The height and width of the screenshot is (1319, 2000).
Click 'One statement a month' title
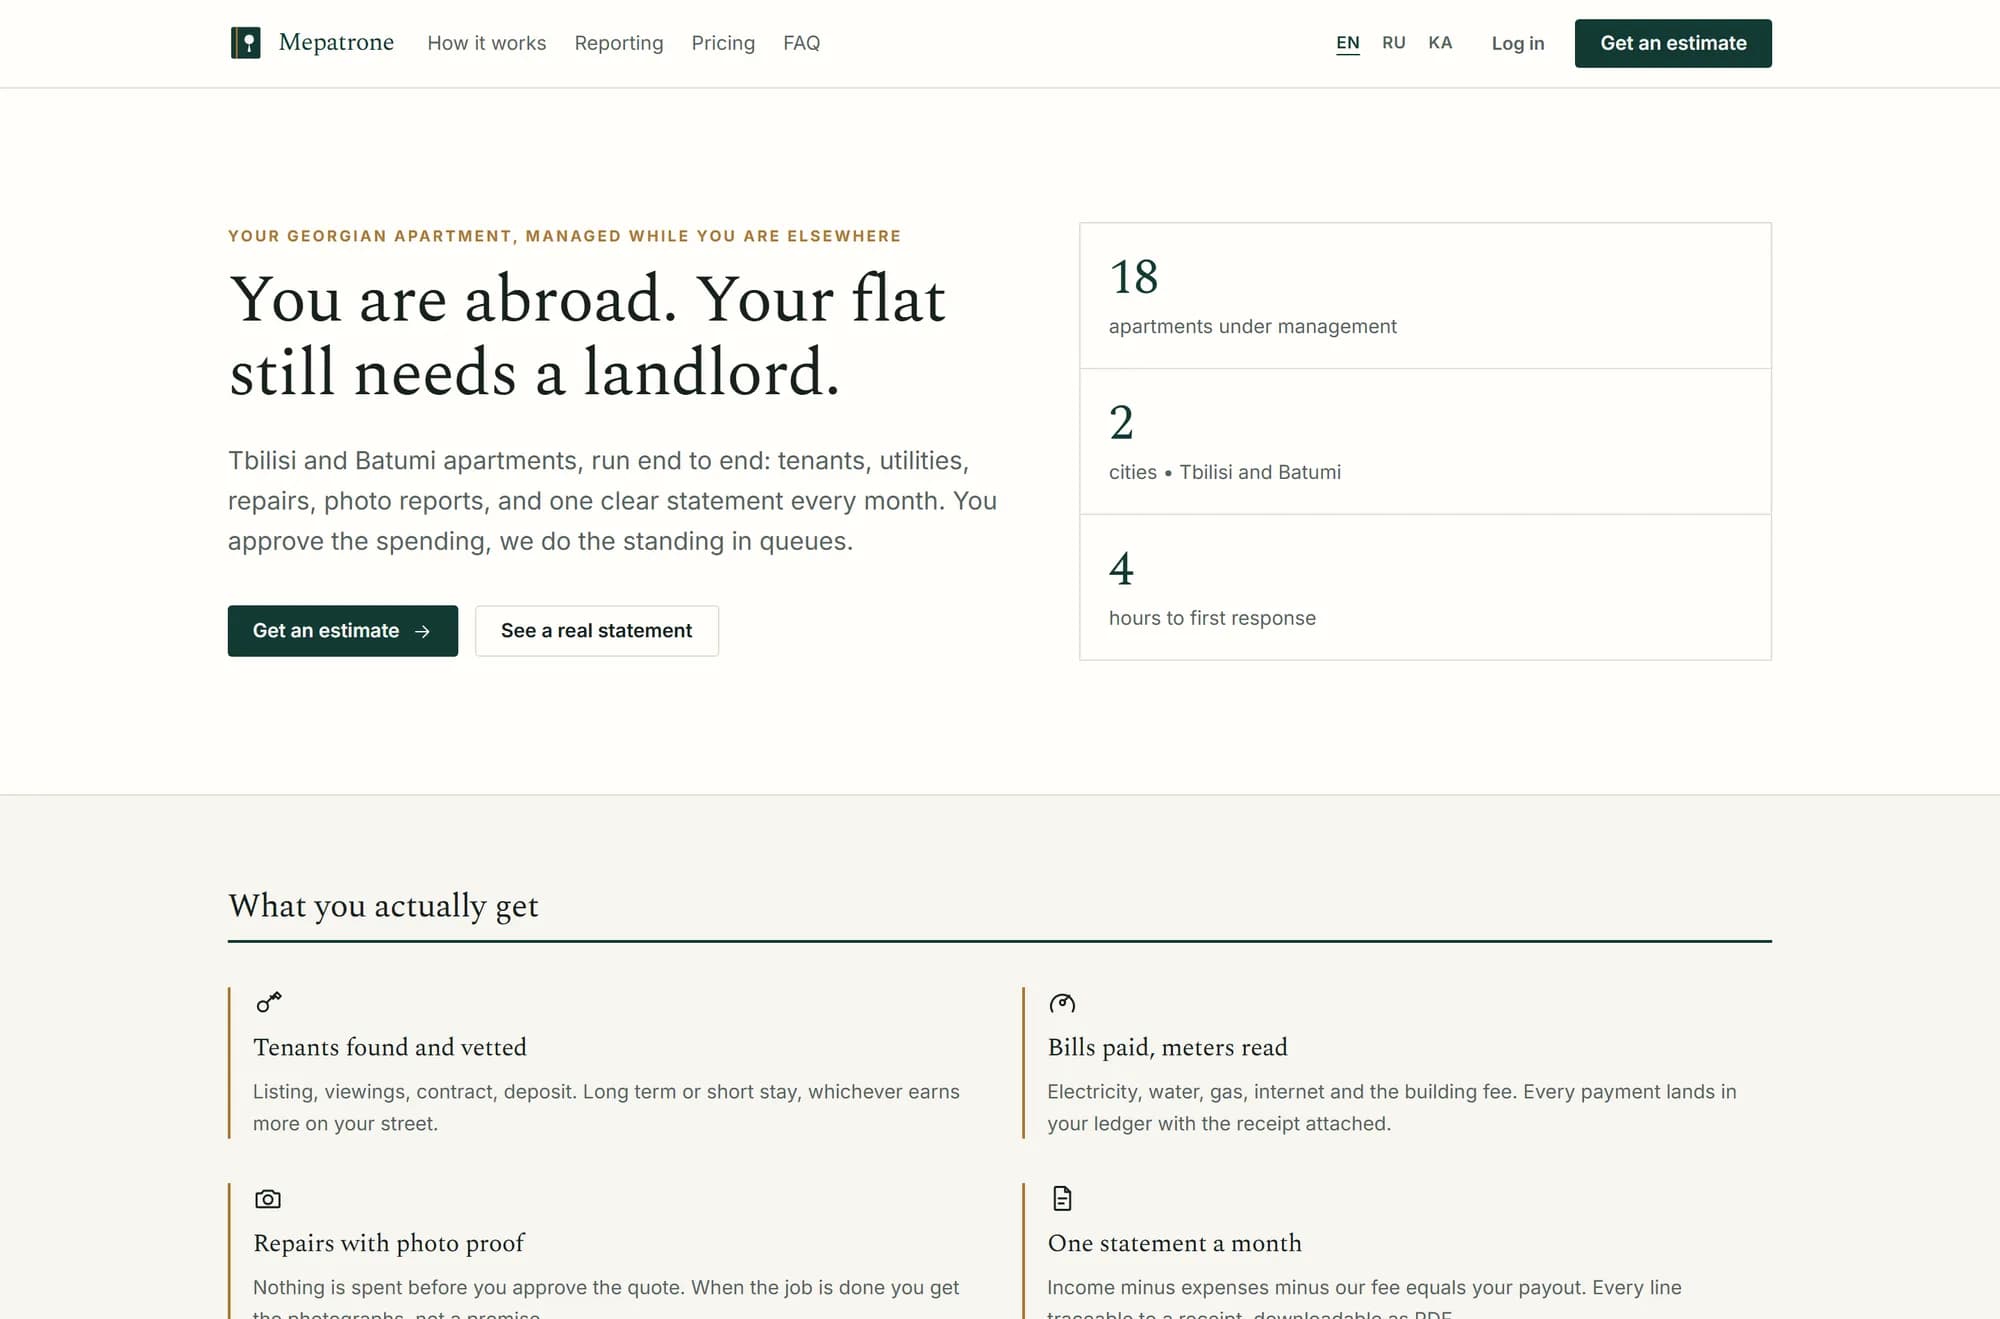[x=1175, y=1243]
